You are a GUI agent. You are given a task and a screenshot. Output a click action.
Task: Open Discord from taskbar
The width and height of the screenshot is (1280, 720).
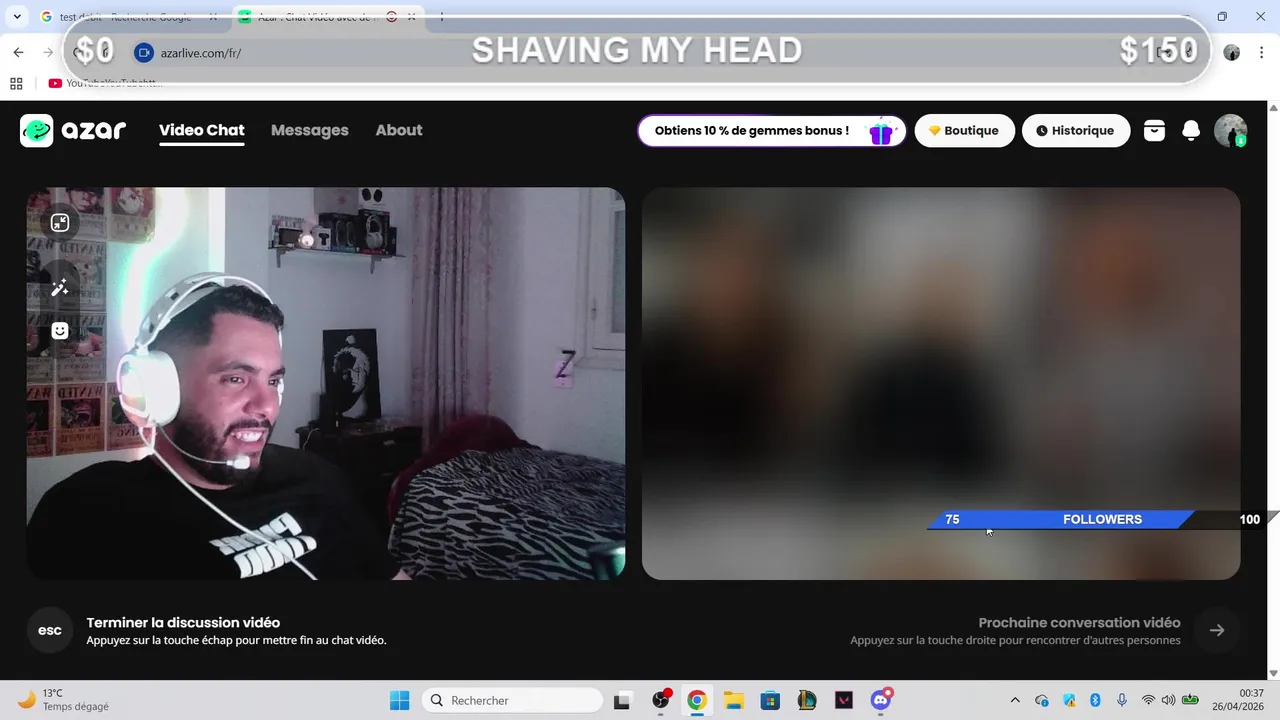coord(881,700)
